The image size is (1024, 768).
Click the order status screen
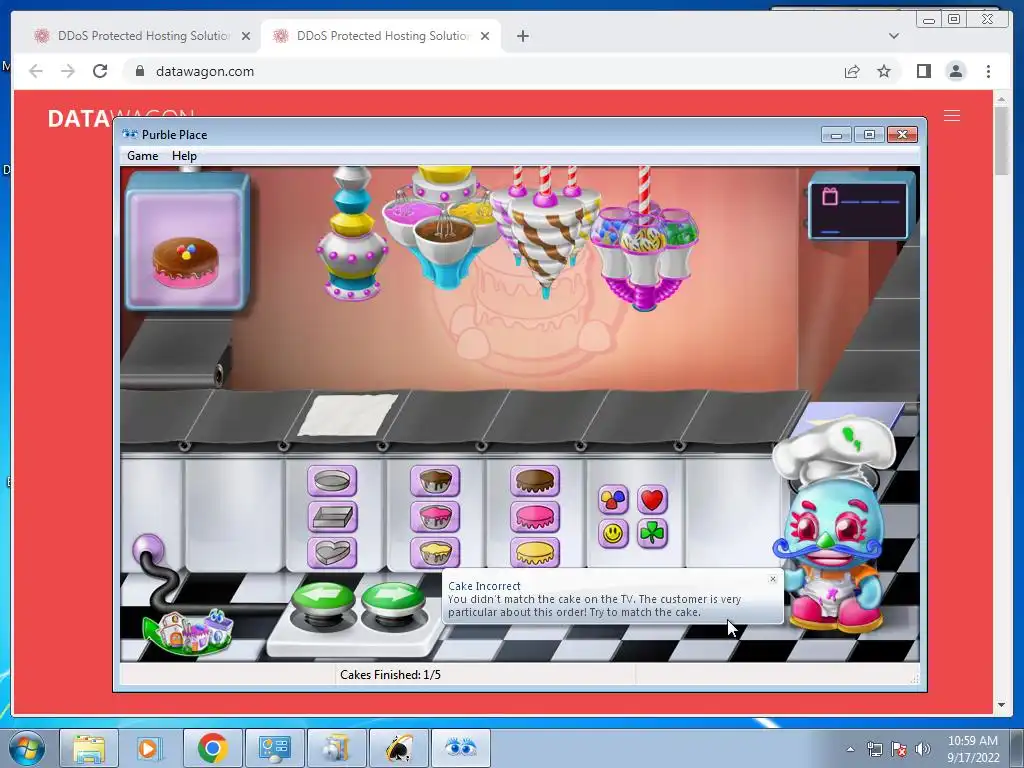[859, 208]
